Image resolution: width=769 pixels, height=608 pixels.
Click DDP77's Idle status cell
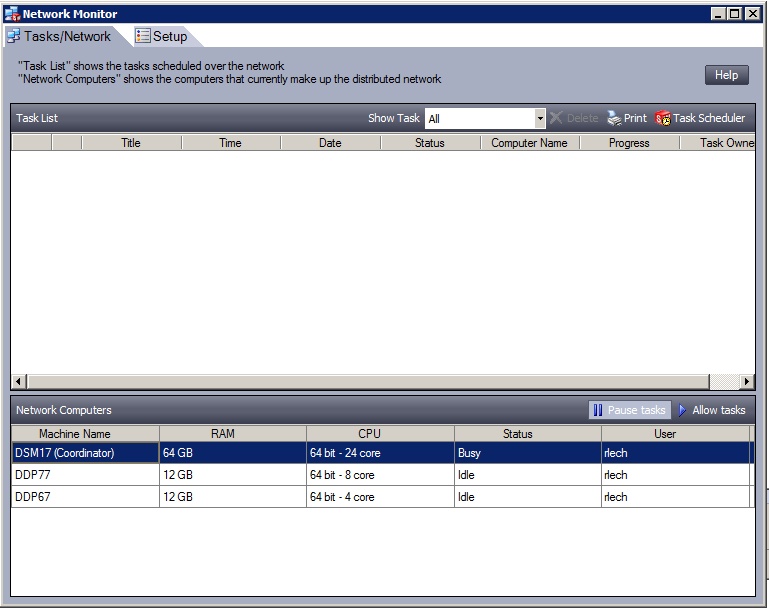click(x=528, y=475)
